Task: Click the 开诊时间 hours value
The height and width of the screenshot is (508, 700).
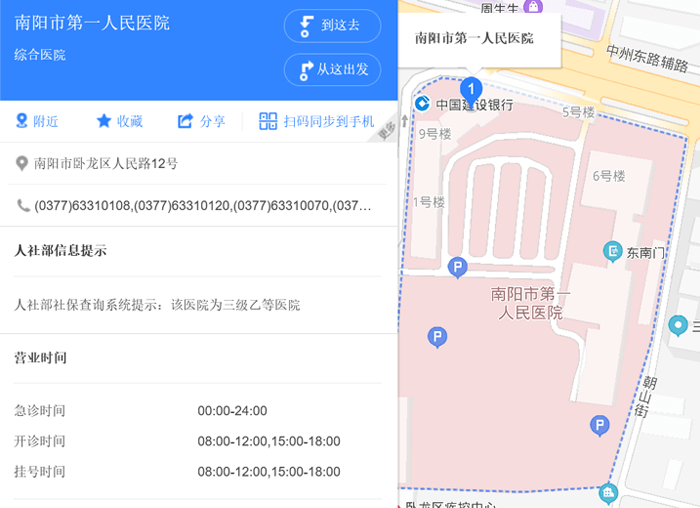Action: click(269, 441)
